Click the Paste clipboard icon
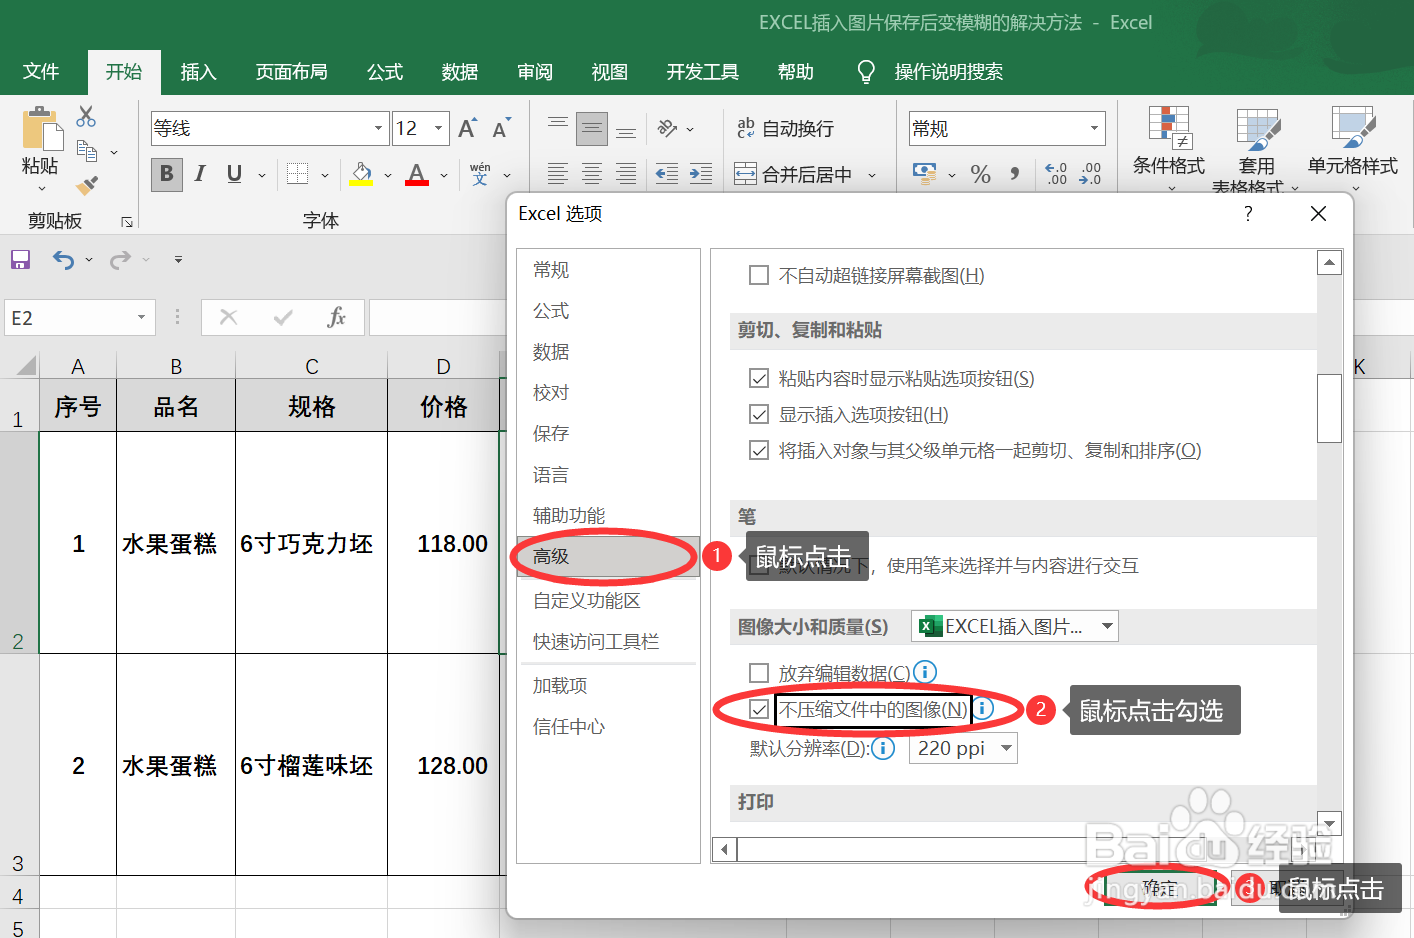 pyautogui.click(x=41, y=130)
